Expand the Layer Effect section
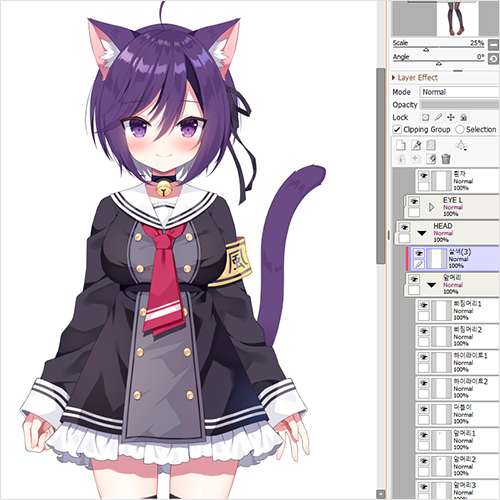This screenshot has height=500, width=500. [394, 78]
